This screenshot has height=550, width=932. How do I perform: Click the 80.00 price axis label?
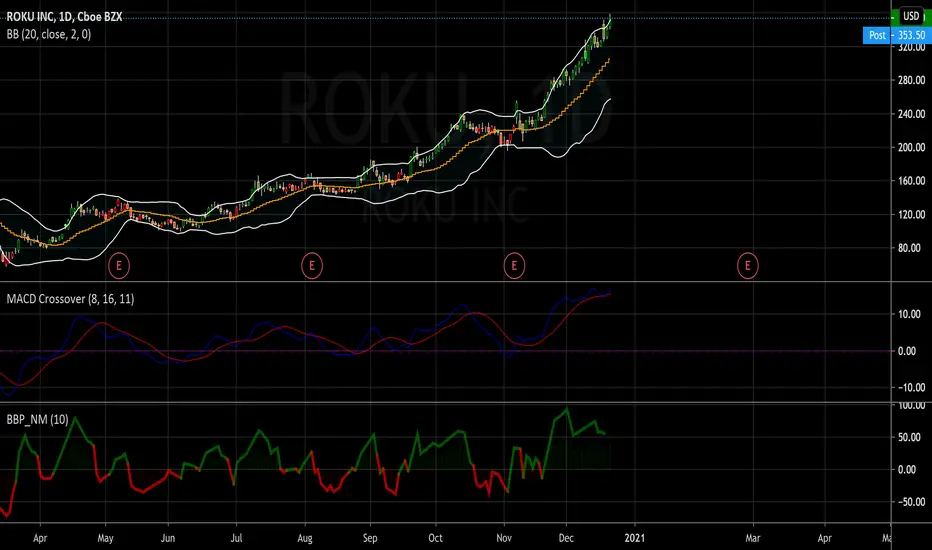(x=909, y=247)
